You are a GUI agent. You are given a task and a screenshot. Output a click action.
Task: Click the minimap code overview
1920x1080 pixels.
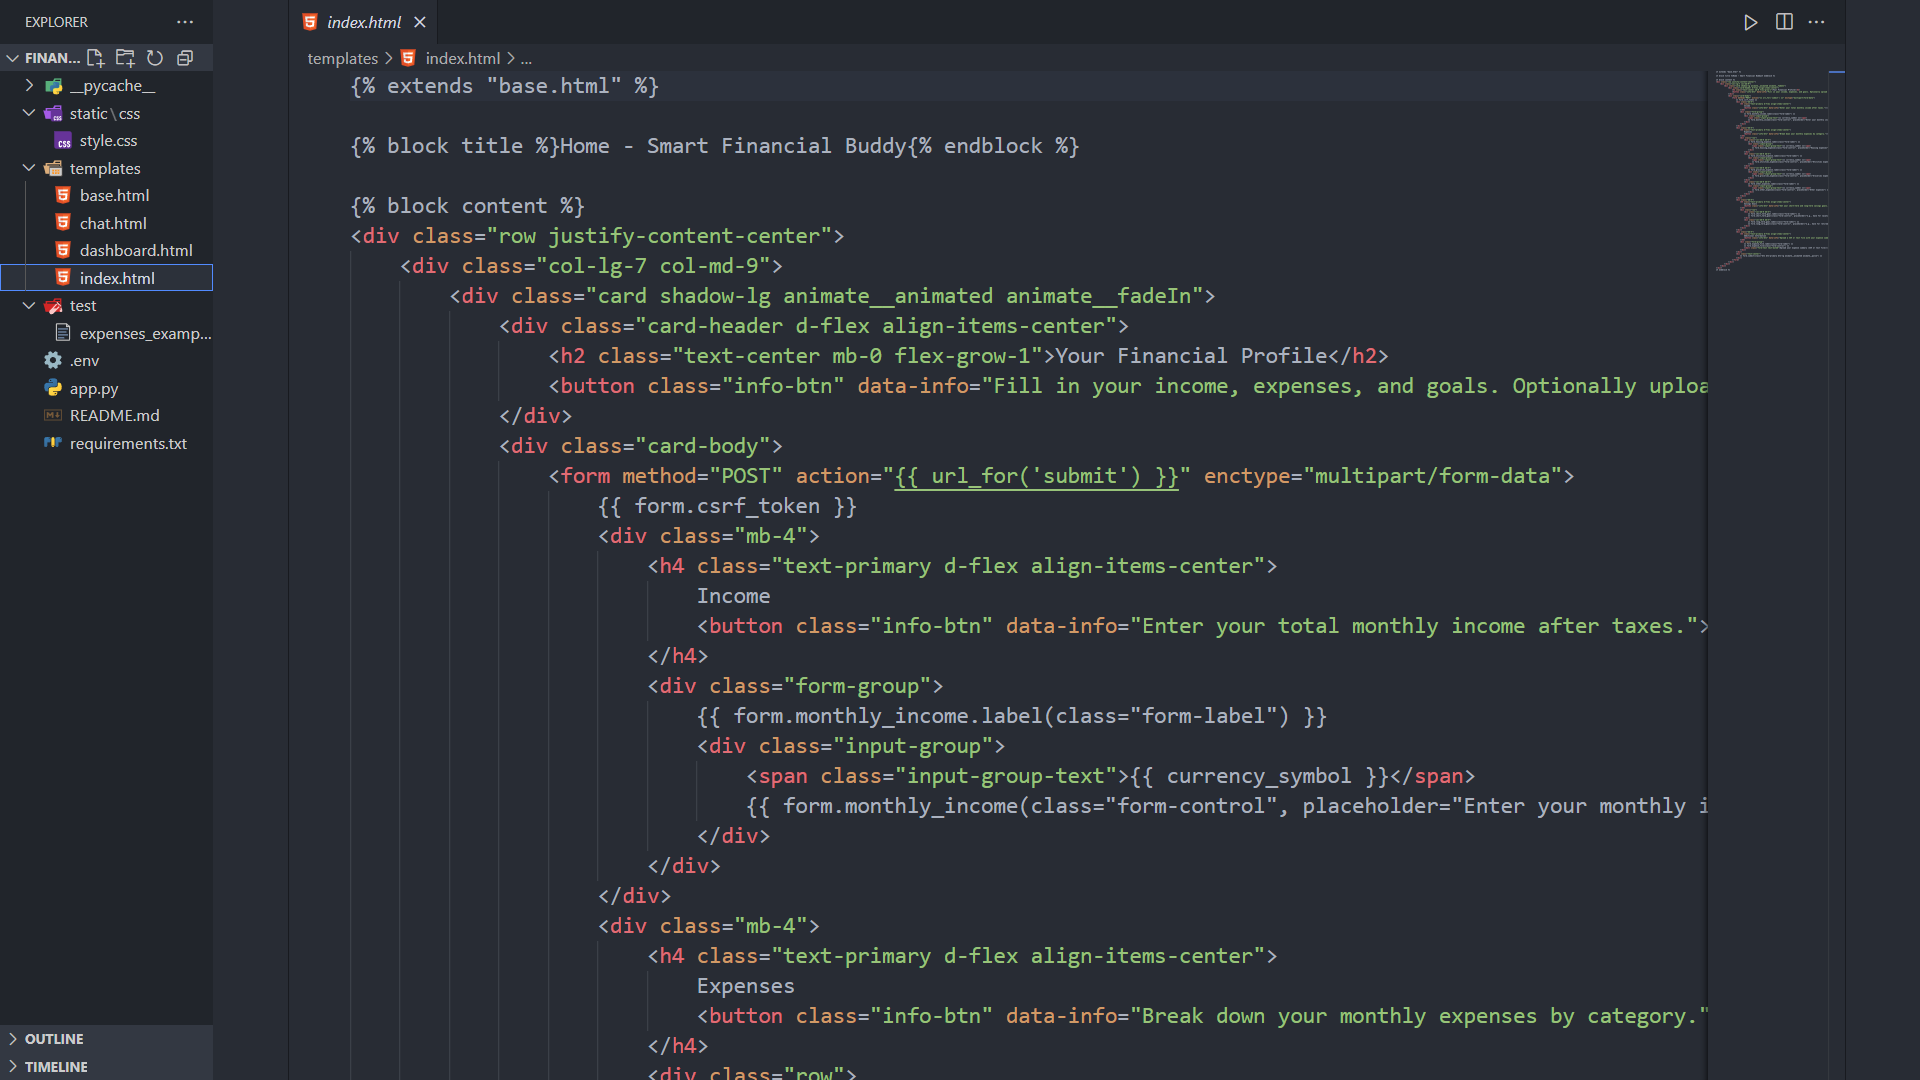tap(1772, 170)
